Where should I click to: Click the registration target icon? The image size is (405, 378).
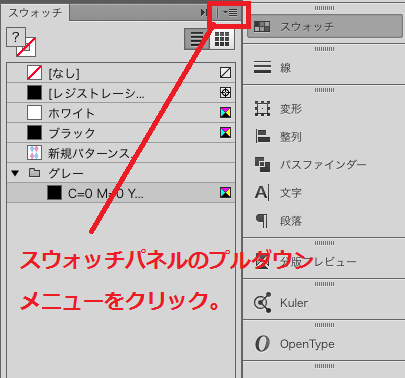click(225, 93)
